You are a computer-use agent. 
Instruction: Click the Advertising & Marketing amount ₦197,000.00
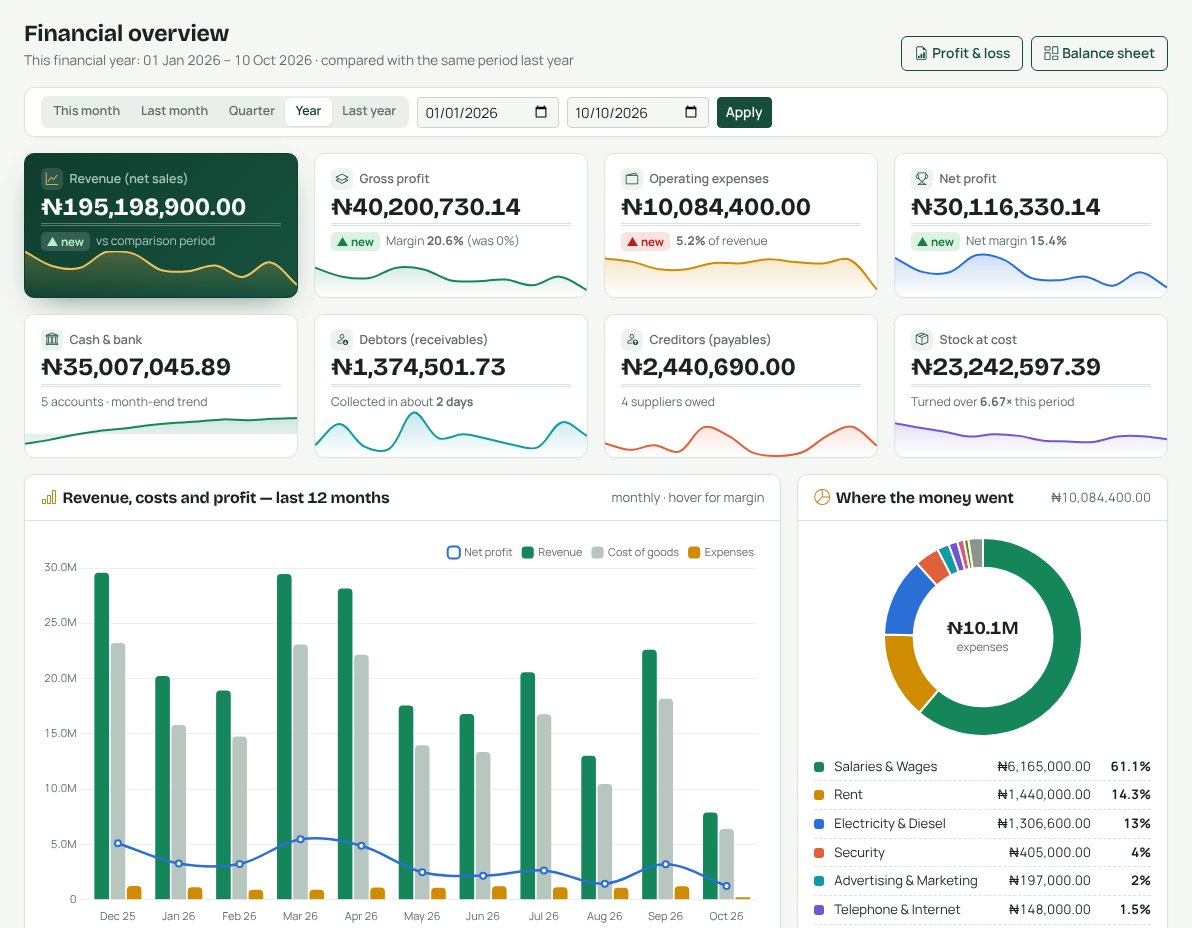coord(1049,881)
